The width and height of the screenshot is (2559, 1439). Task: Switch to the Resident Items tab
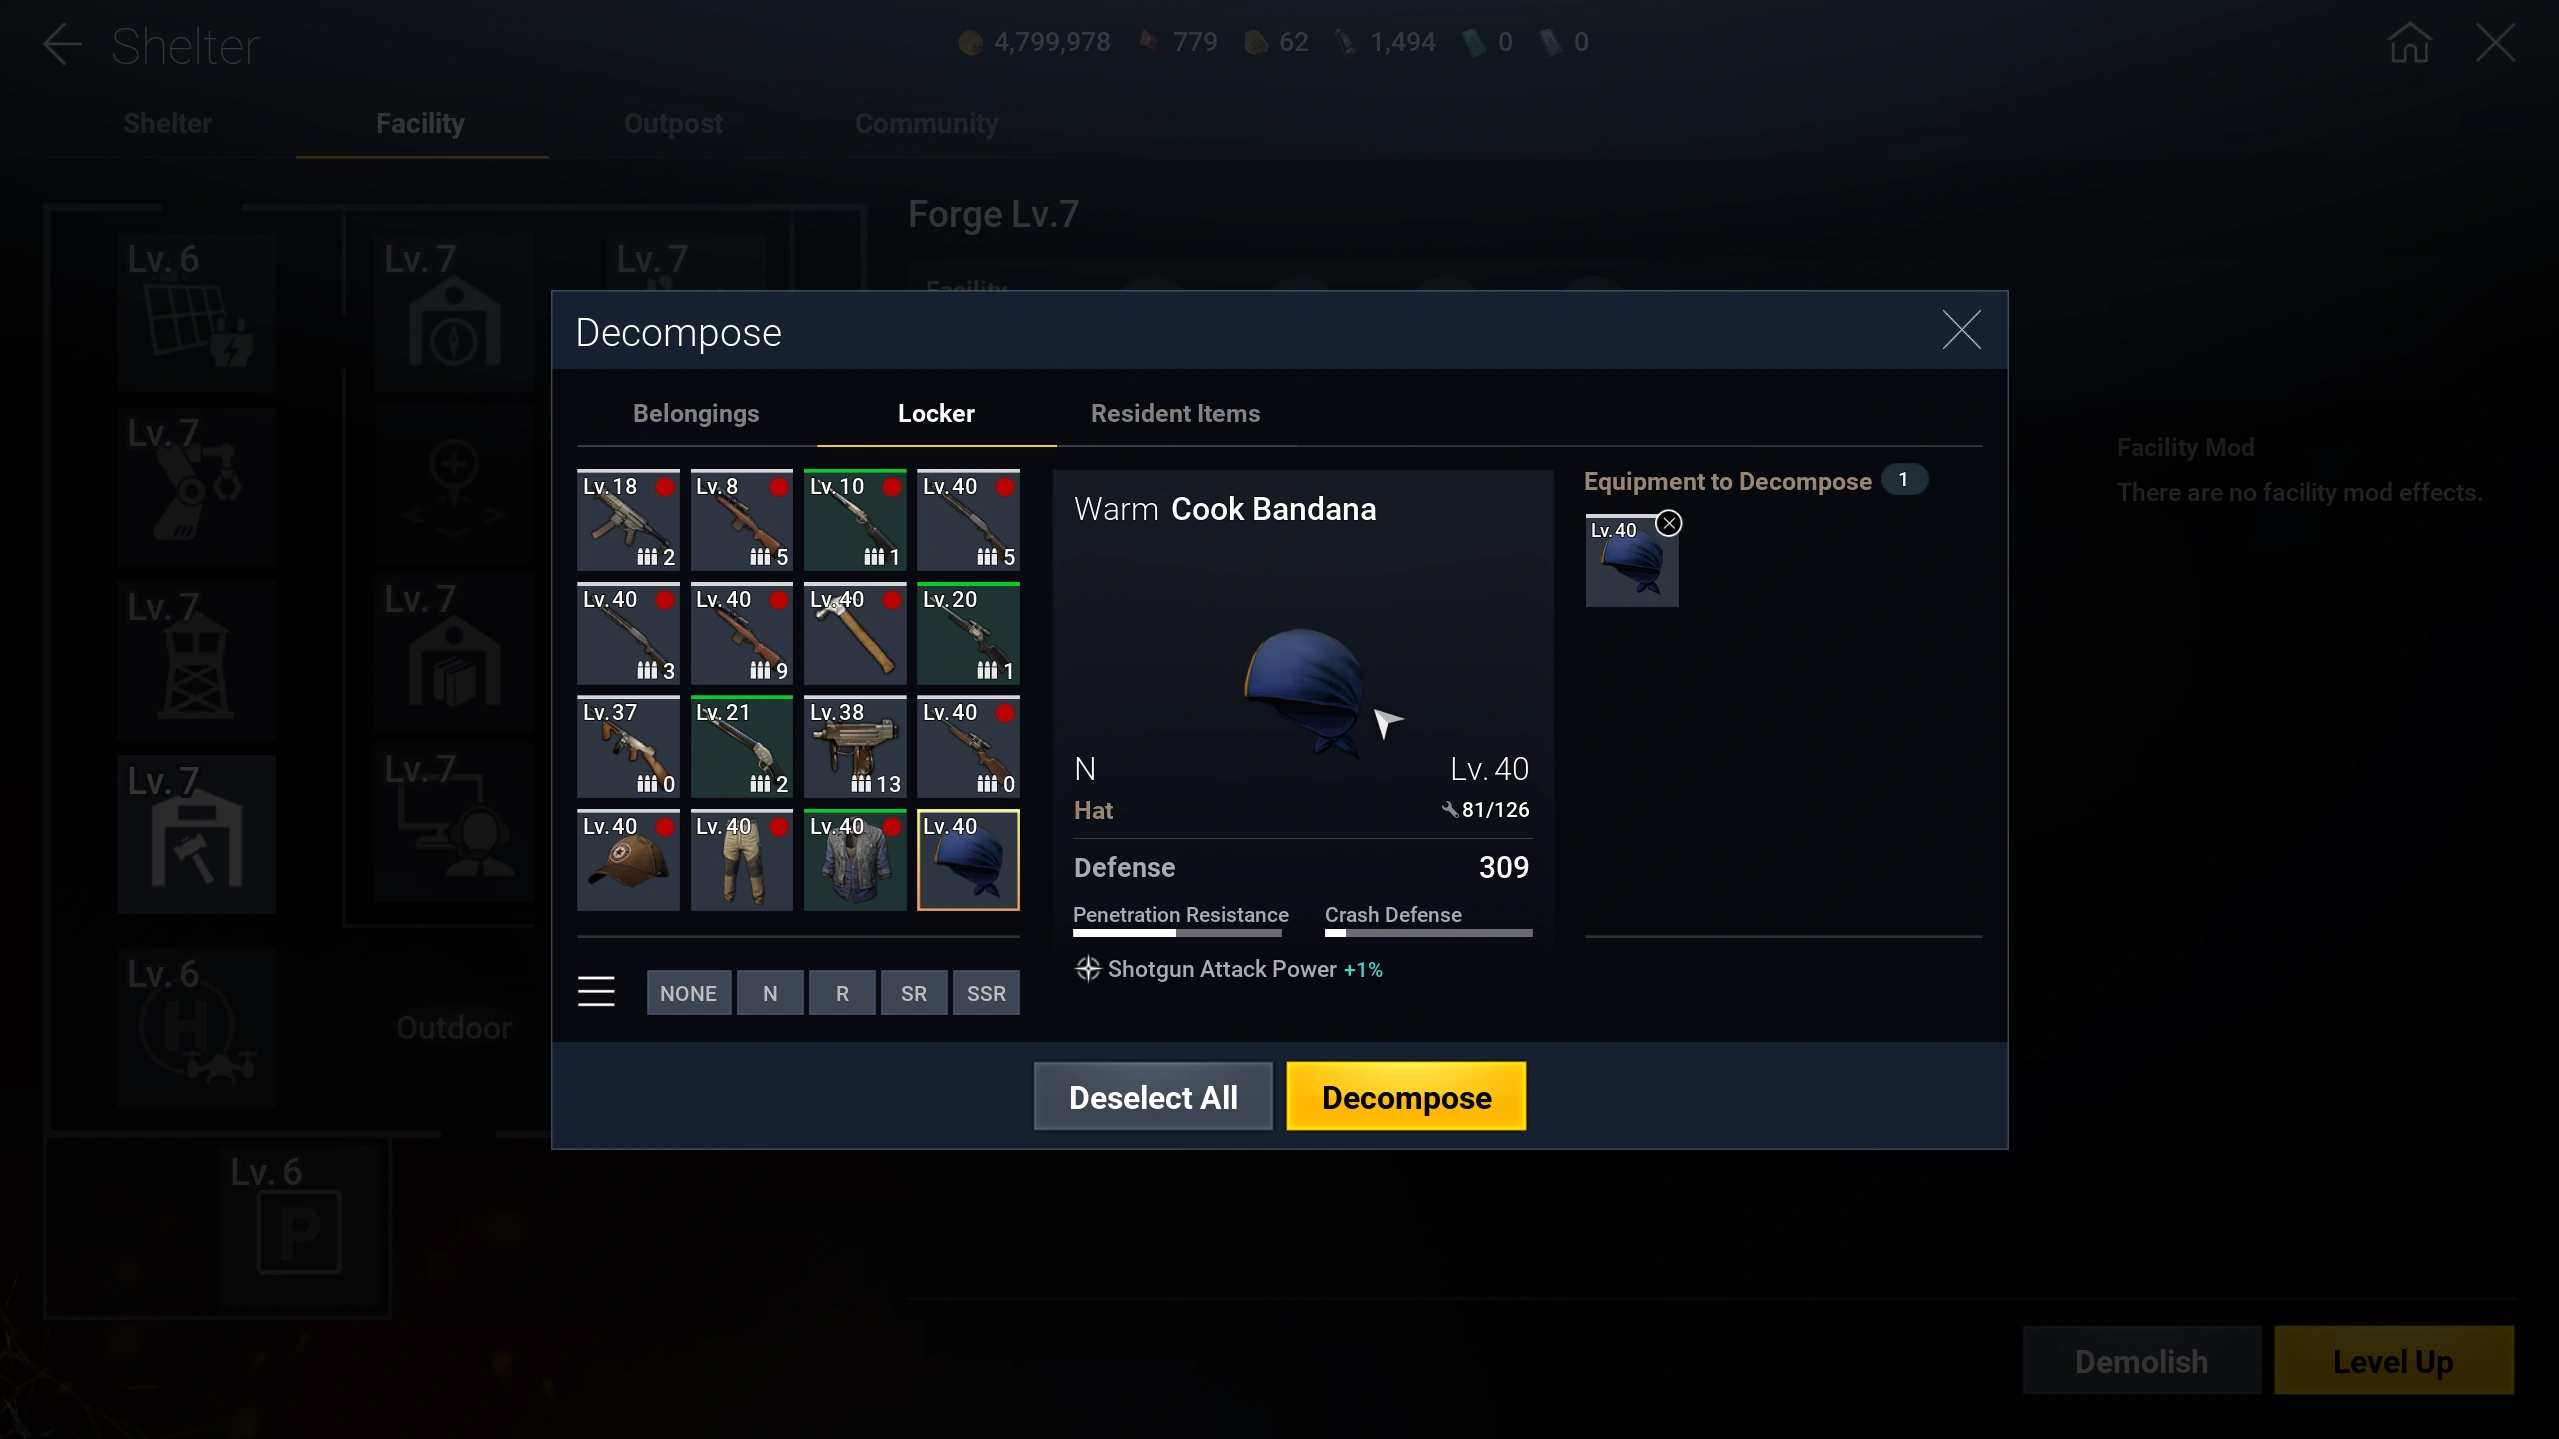(x=1175, y=413)
